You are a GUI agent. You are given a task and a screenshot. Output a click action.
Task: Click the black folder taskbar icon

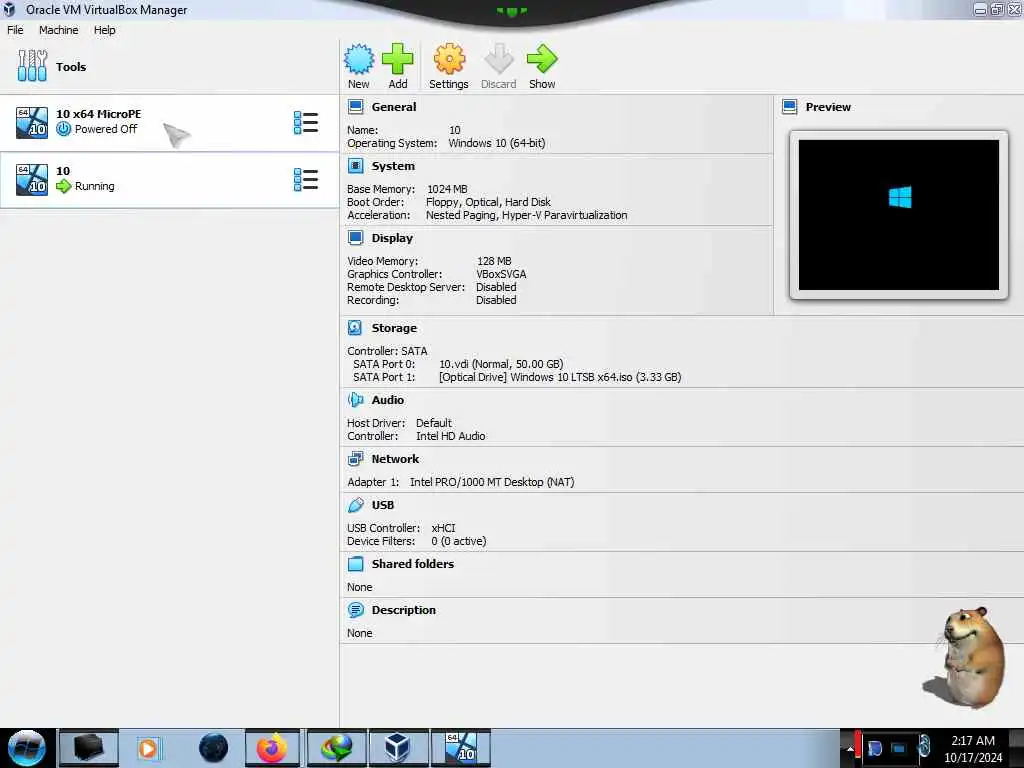click(x=88, y=748)
